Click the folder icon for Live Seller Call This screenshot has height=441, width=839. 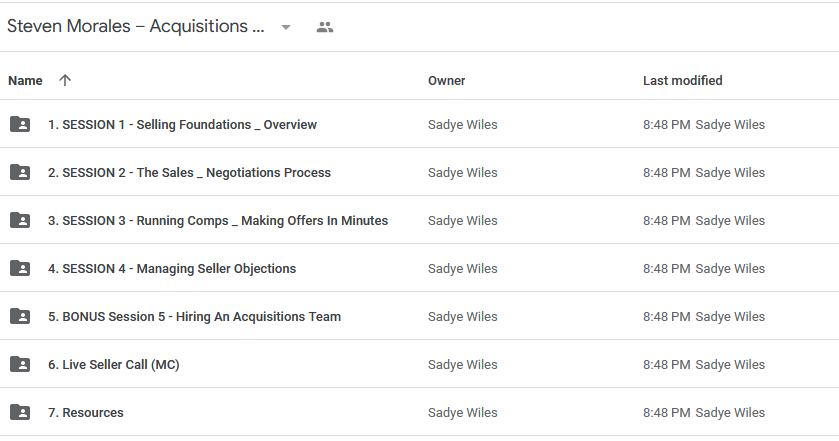(x=20, y=364)
